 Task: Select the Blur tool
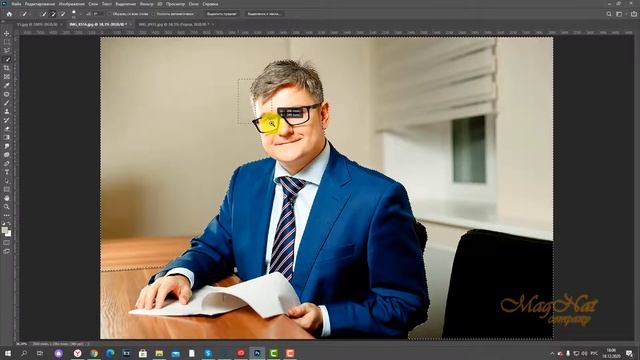[x=7, y=146]
